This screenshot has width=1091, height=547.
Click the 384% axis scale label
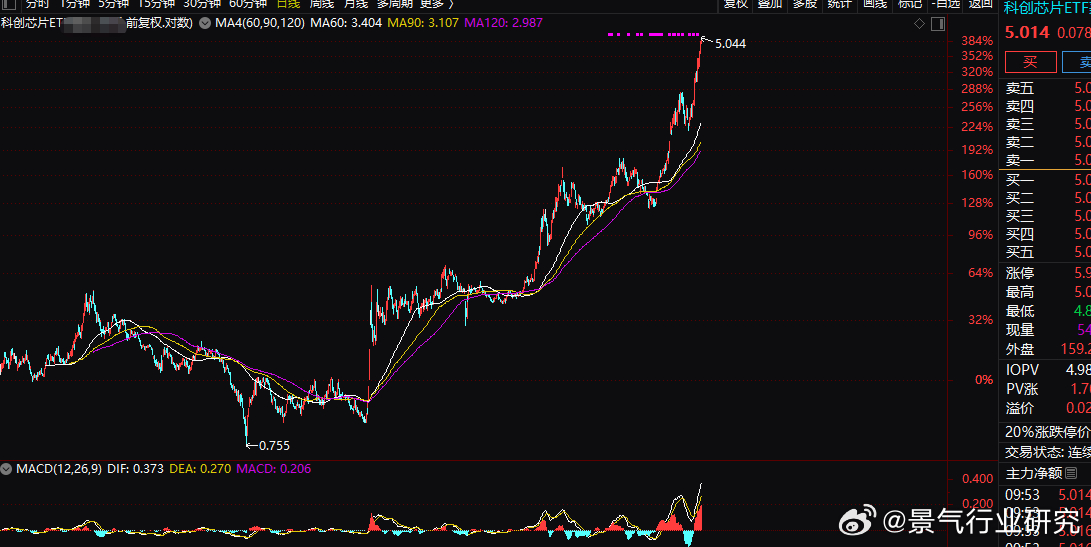(977, 40)
